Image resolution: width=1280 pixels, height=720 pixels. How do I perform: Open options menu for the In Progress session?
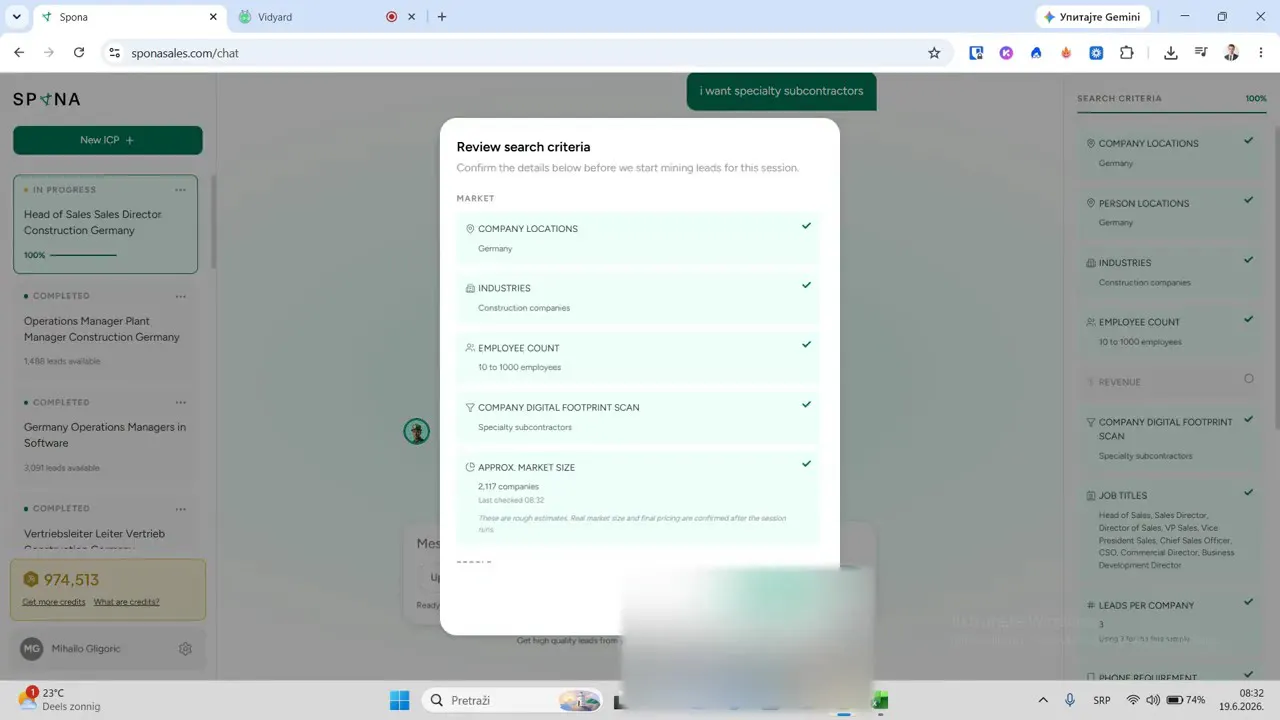(180, 190)
